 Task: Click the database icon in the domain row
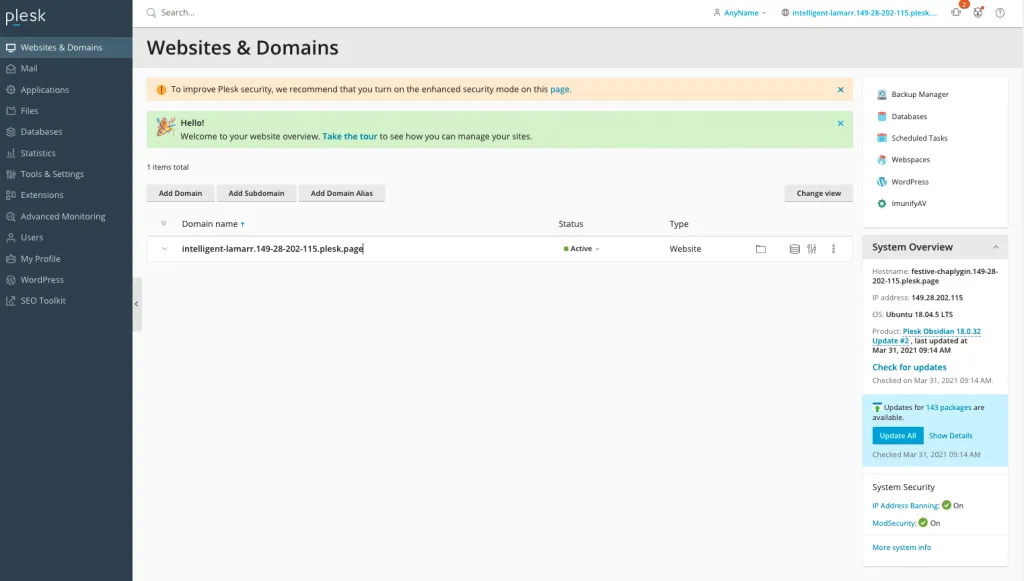[x=795, y=249]
